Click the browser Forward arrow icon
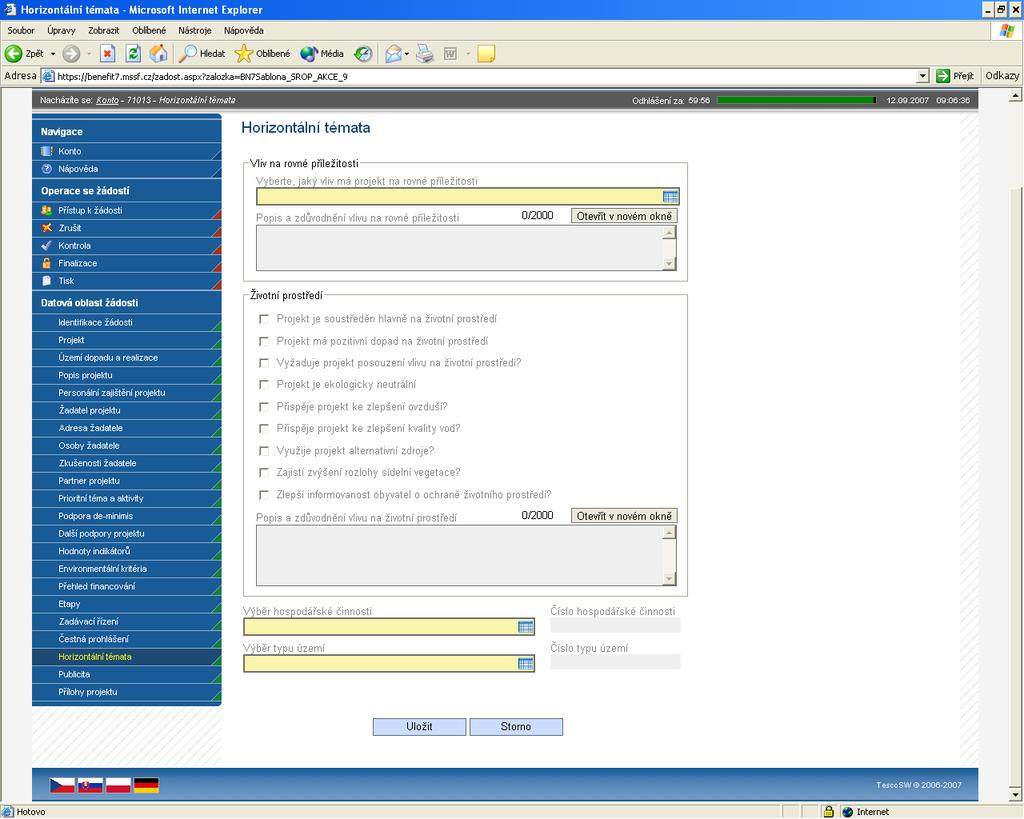This screenshot has height=819, width=1024. (71, 54)
